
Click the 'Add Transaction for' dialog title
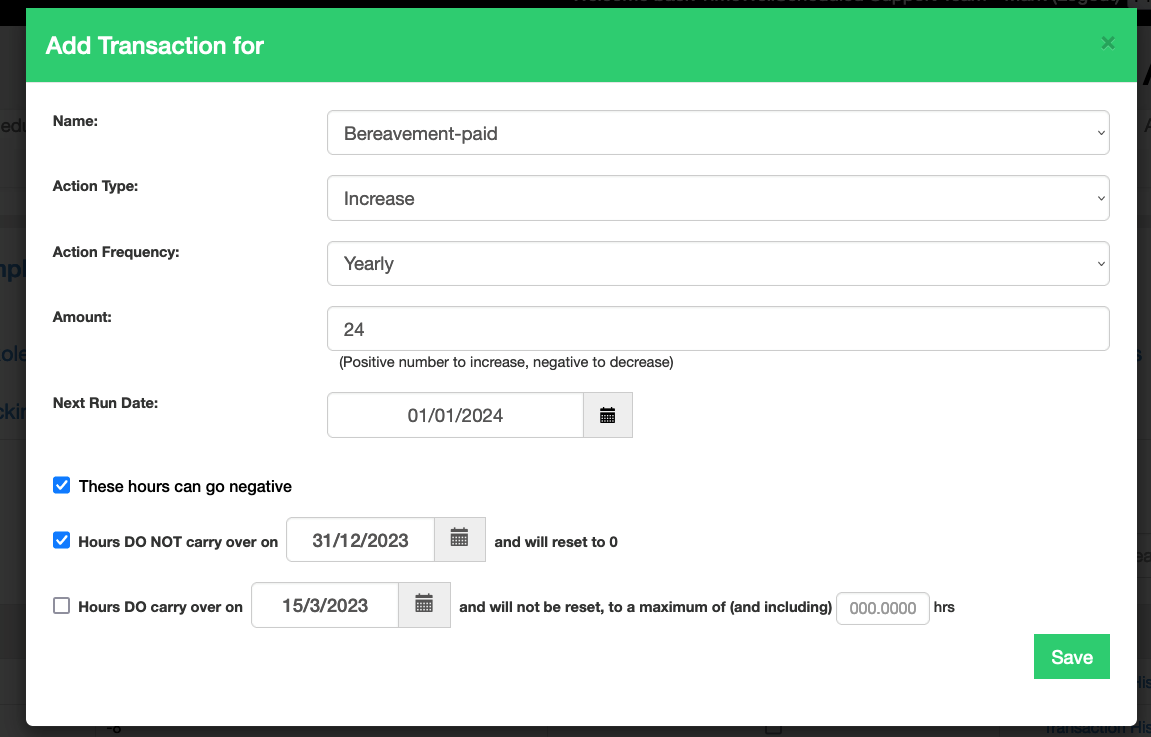(155, 46)
